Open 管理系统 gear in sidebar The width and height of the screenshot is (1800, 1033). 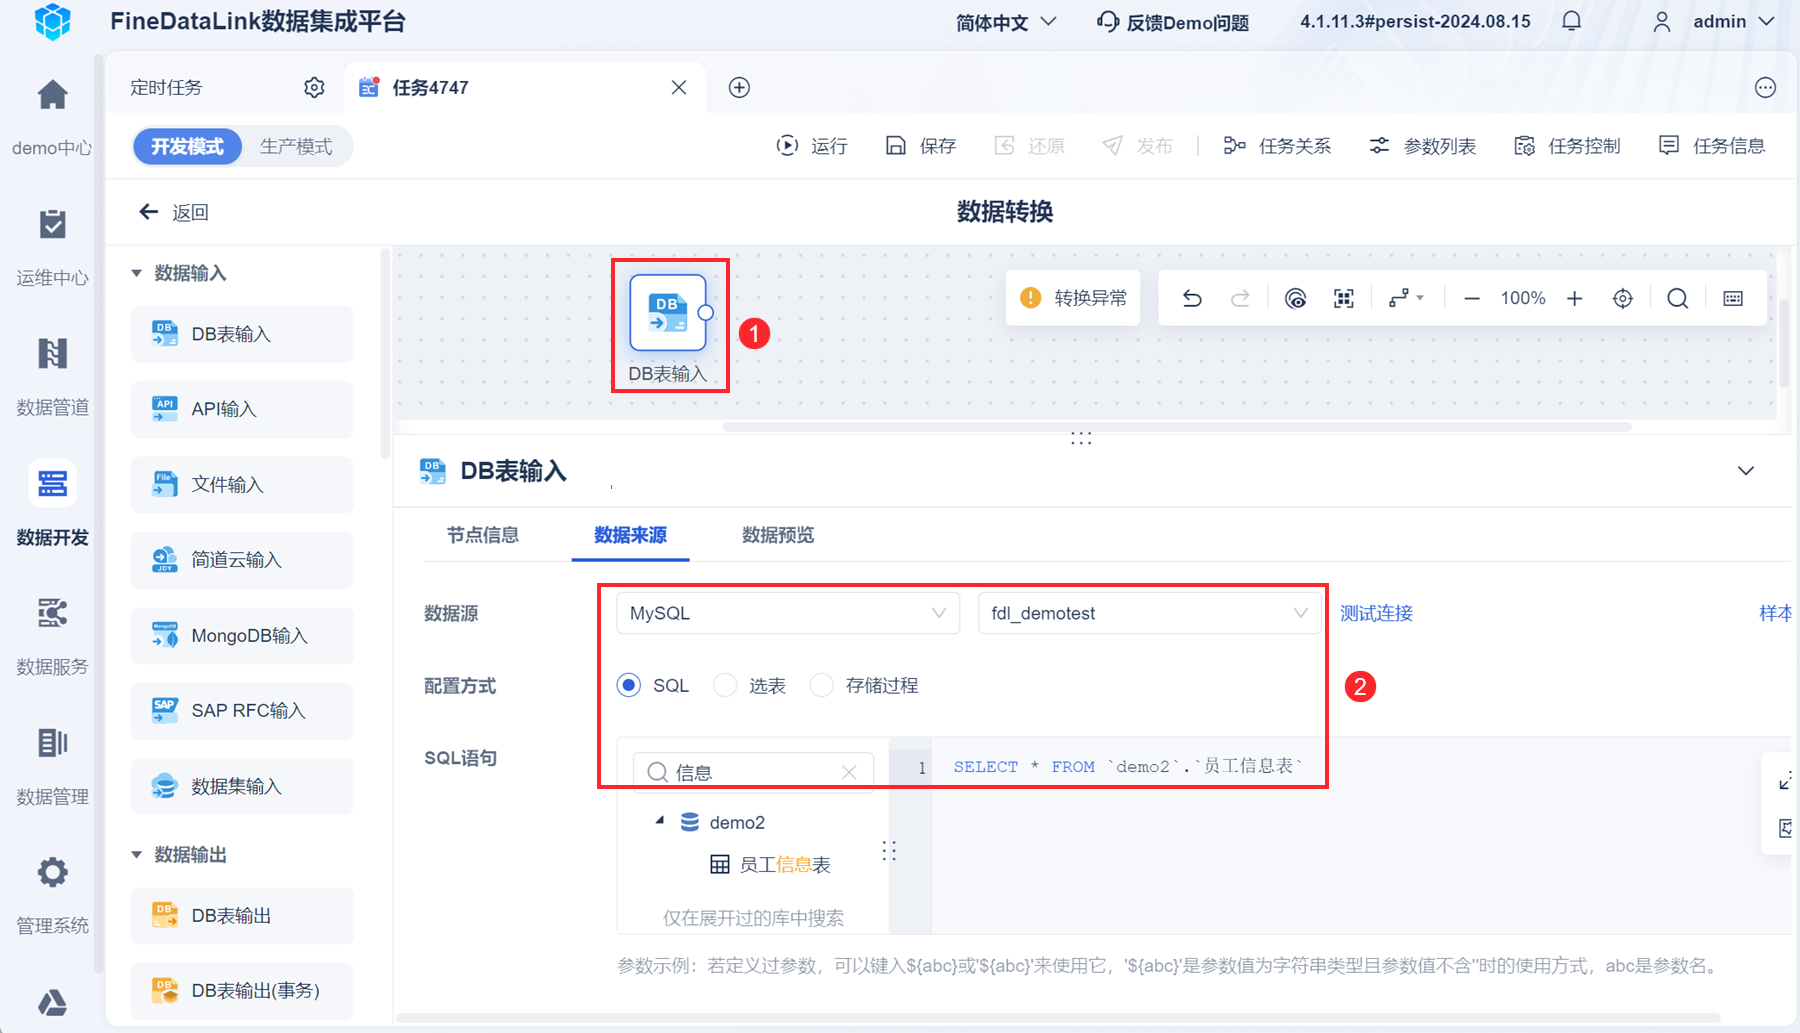pos(52,872)
